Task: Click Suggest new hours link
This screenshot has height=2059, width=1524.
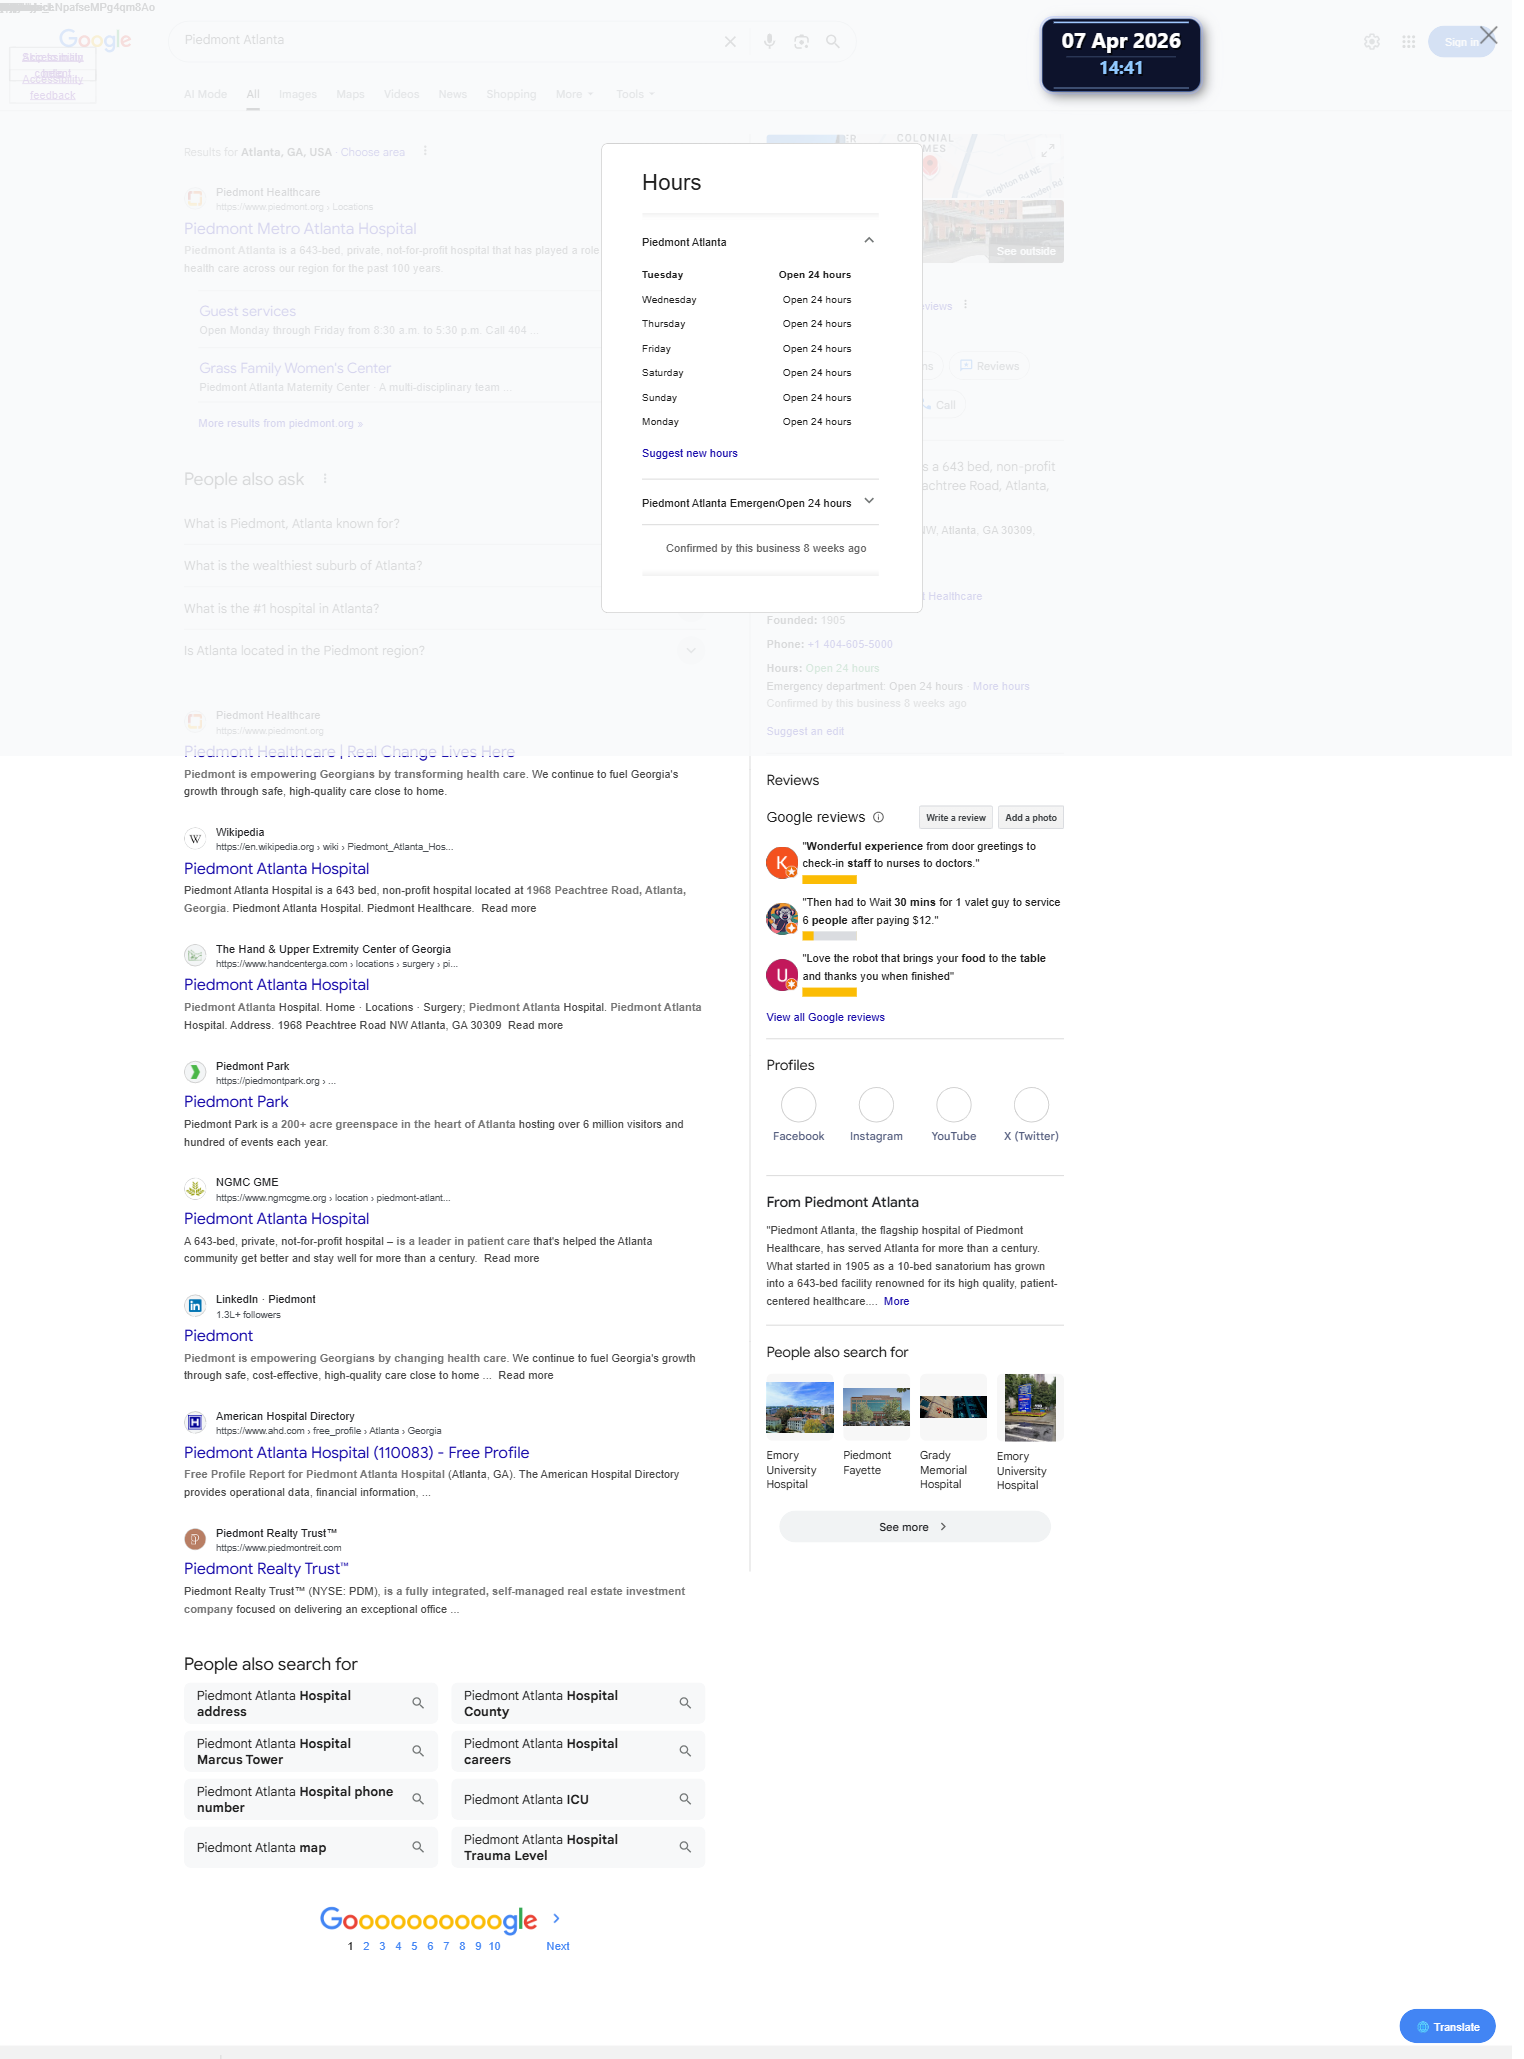Action: click(x=689, y=453)
